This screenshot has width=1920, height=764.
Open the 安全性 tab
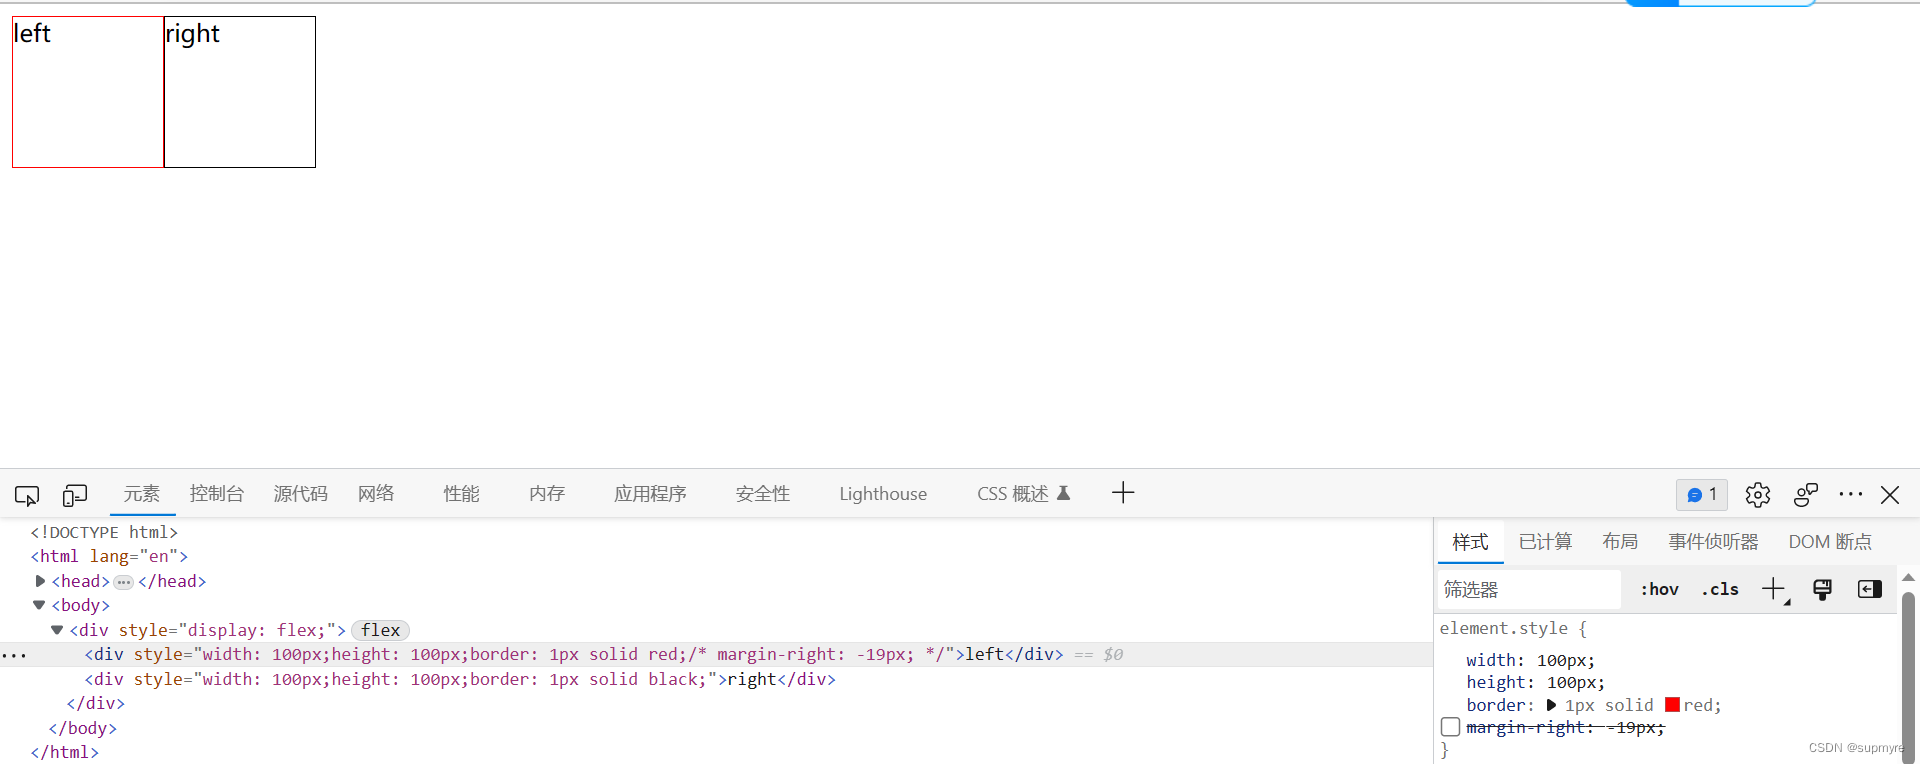coord(763,493)
